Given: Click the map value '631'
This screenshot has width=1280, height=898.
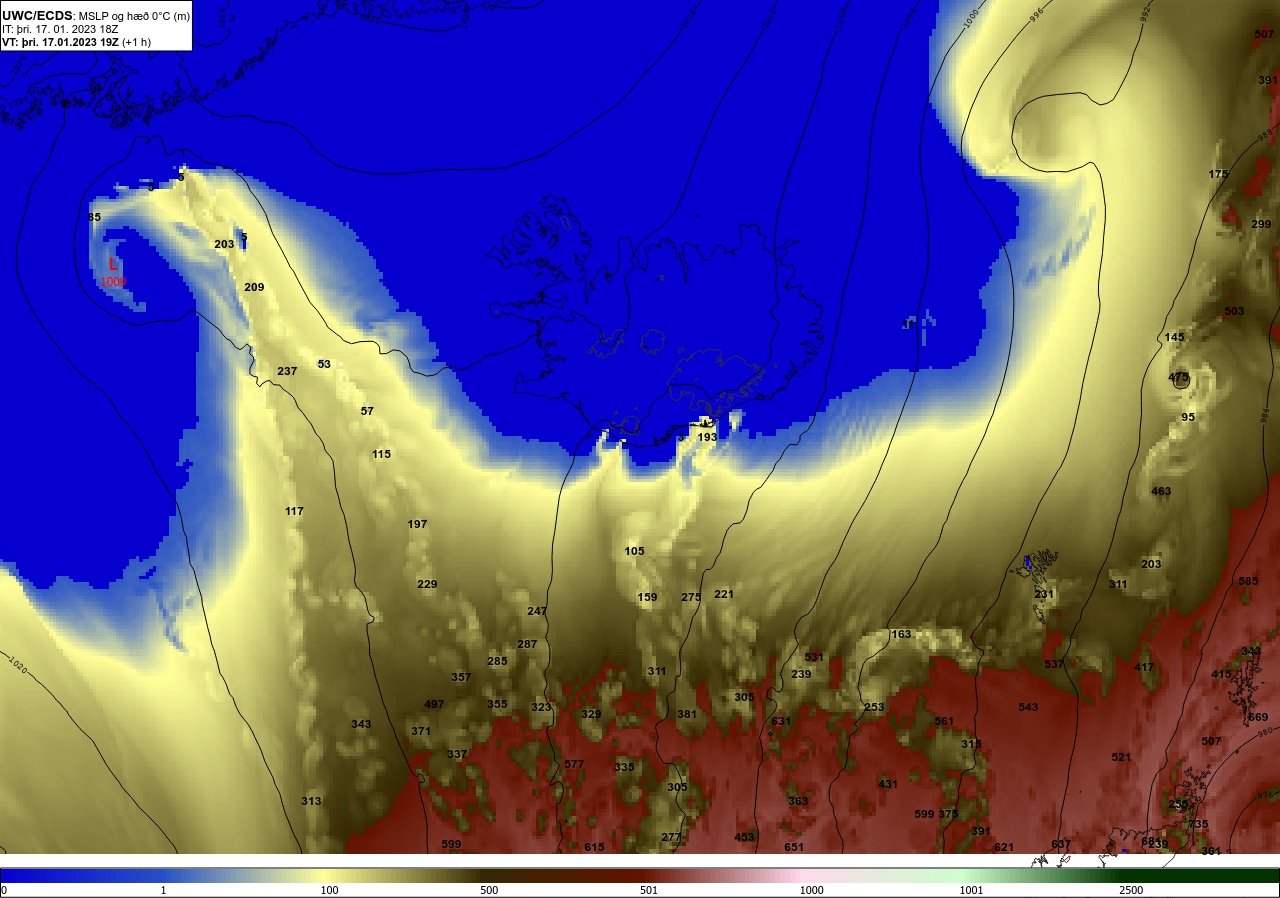Looking at the screenshot, I should pyautogui.click(x=781, y=721).
